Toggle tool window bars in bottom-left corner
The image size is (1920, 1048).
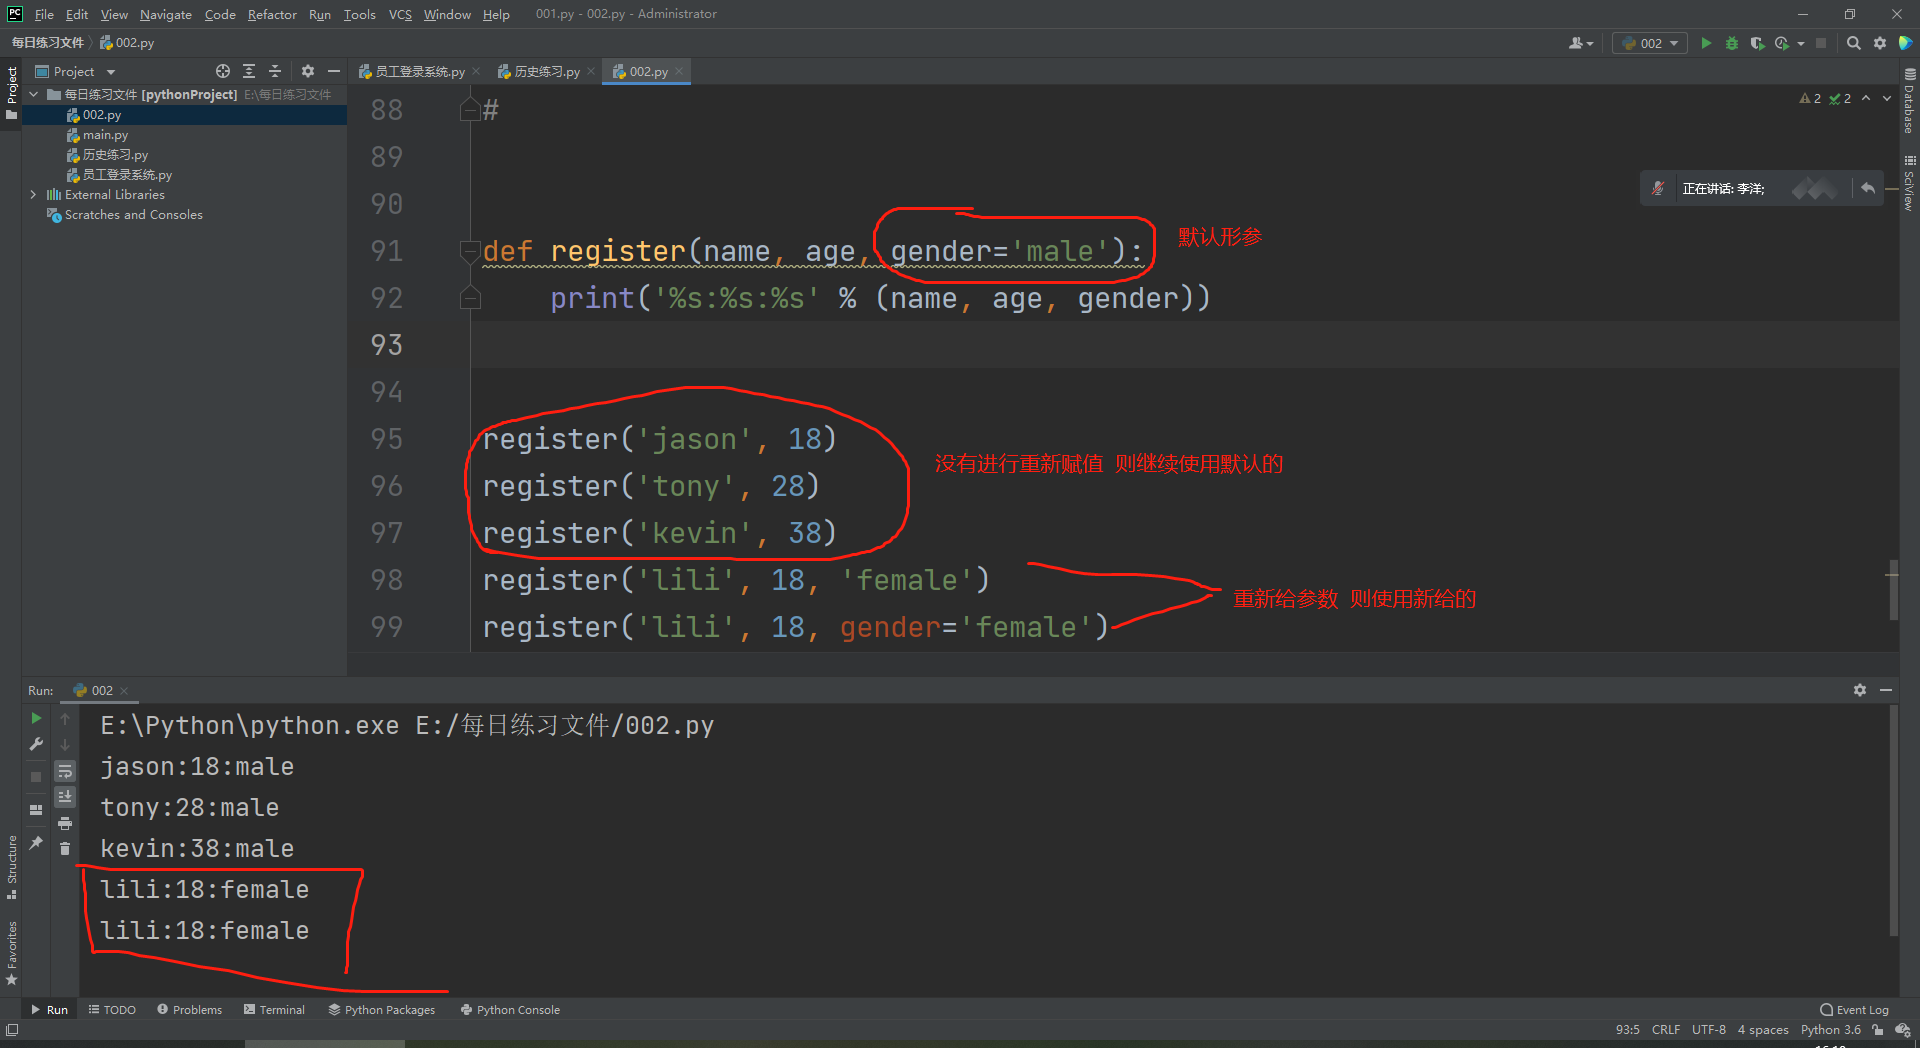(11, 1029)
